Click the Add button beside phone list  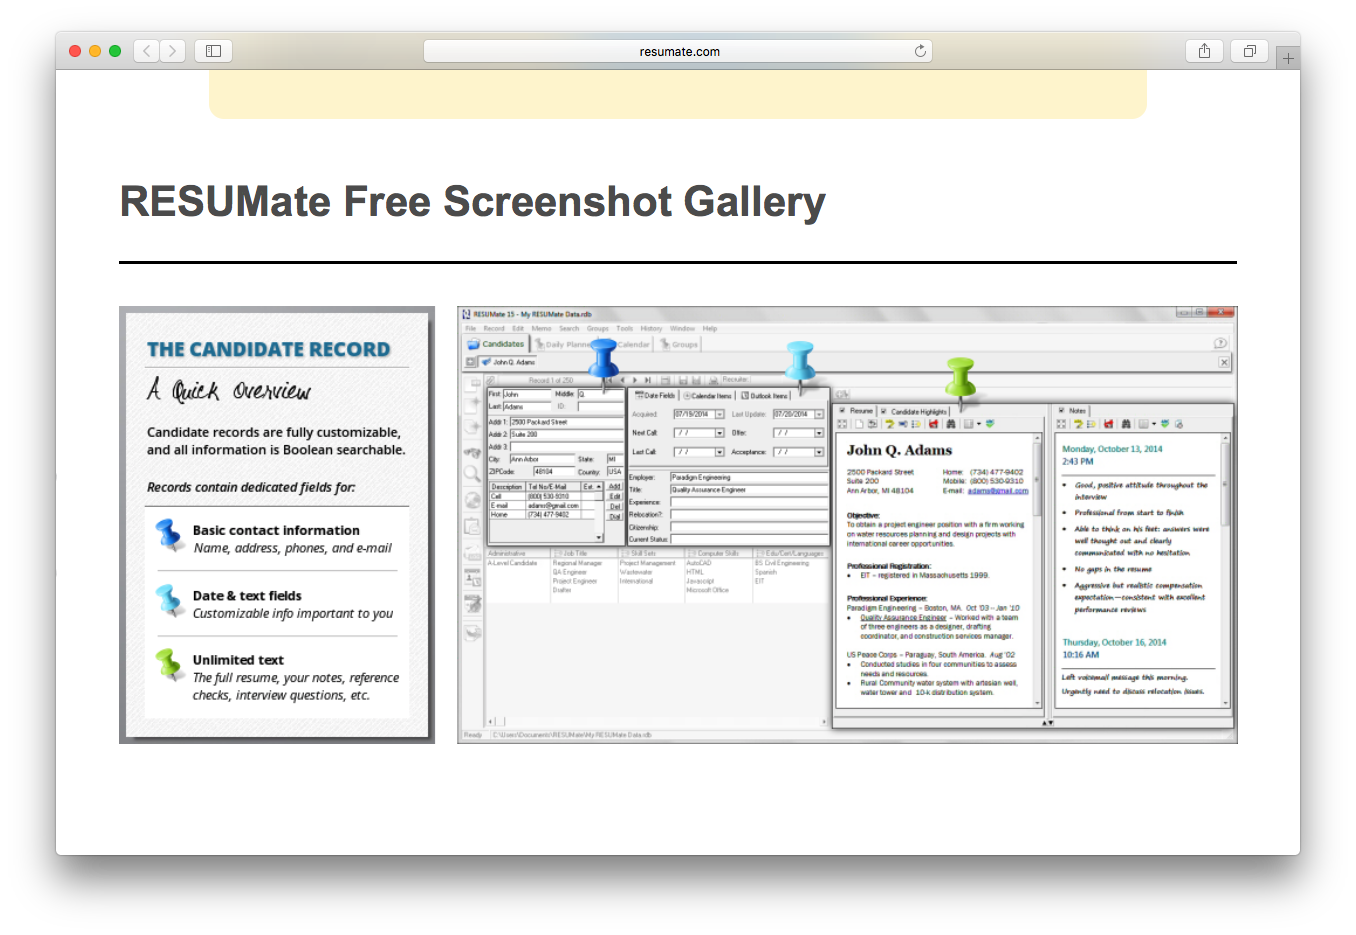(x=615, y=487)
